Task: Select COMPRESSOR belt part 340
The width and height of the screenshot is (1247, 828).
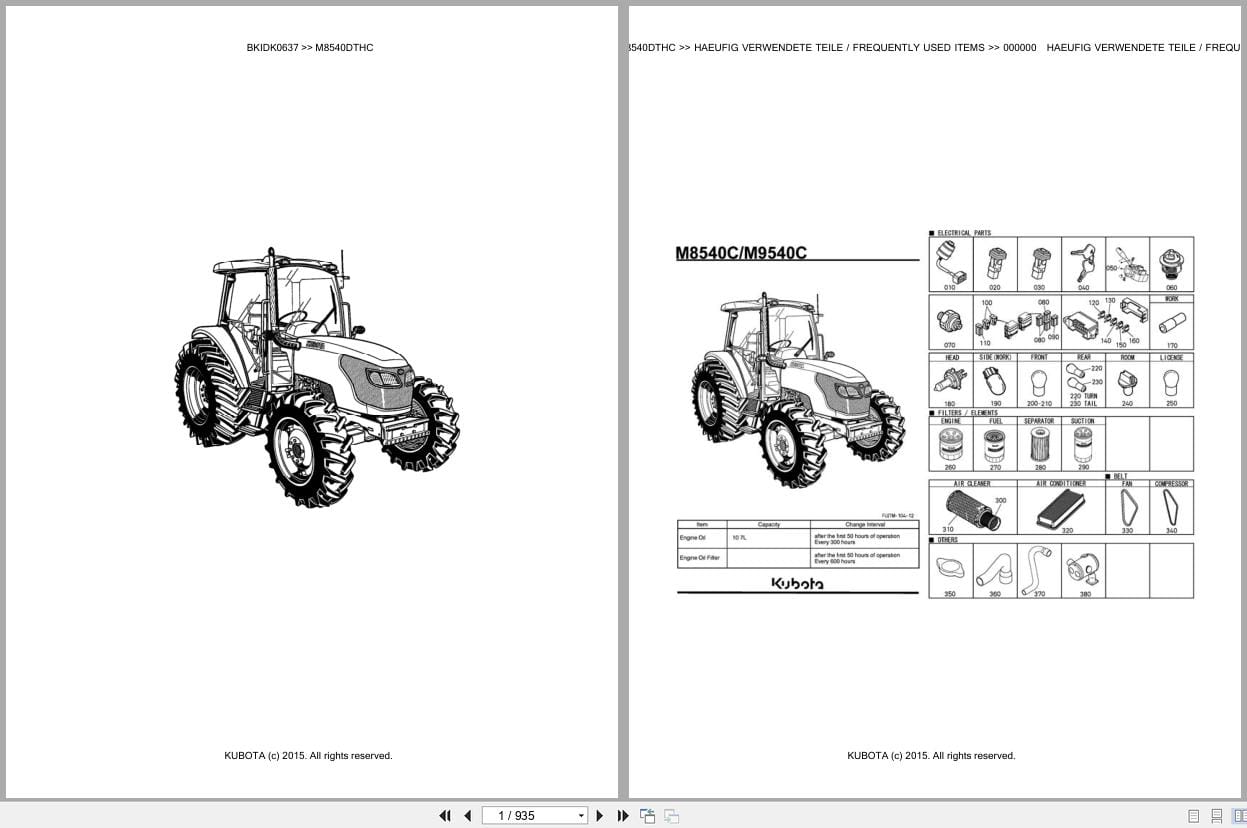Action: [1172, 508]
